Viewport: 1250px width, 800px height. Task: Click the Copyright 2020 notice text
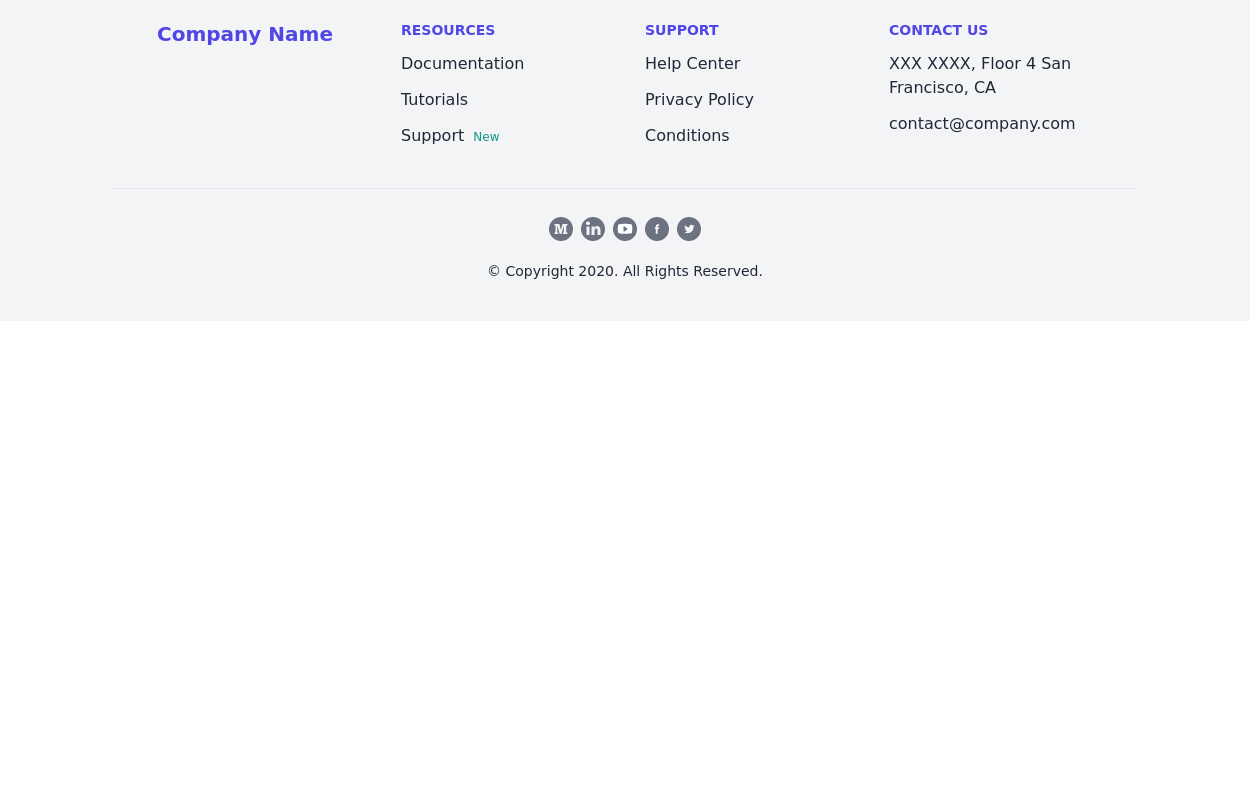point(625,271)
